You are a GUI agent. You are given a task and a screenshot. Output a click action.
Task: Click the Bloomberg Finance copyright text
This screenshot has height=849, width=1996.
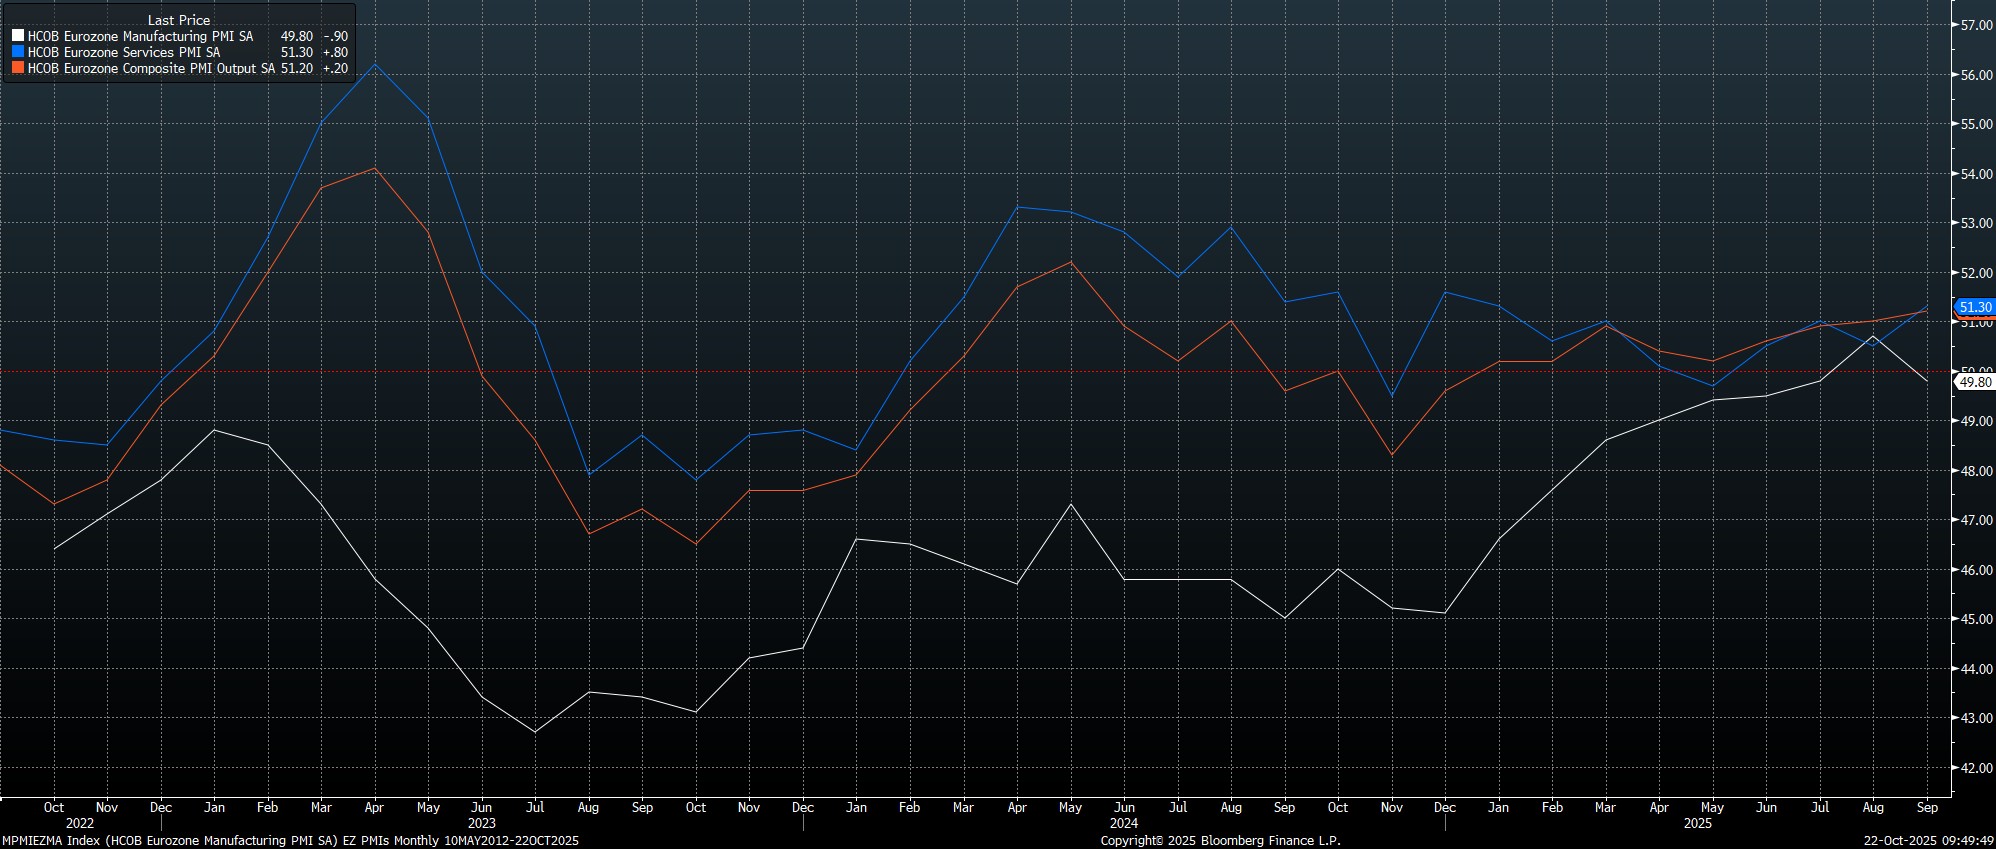[1220, 841]
